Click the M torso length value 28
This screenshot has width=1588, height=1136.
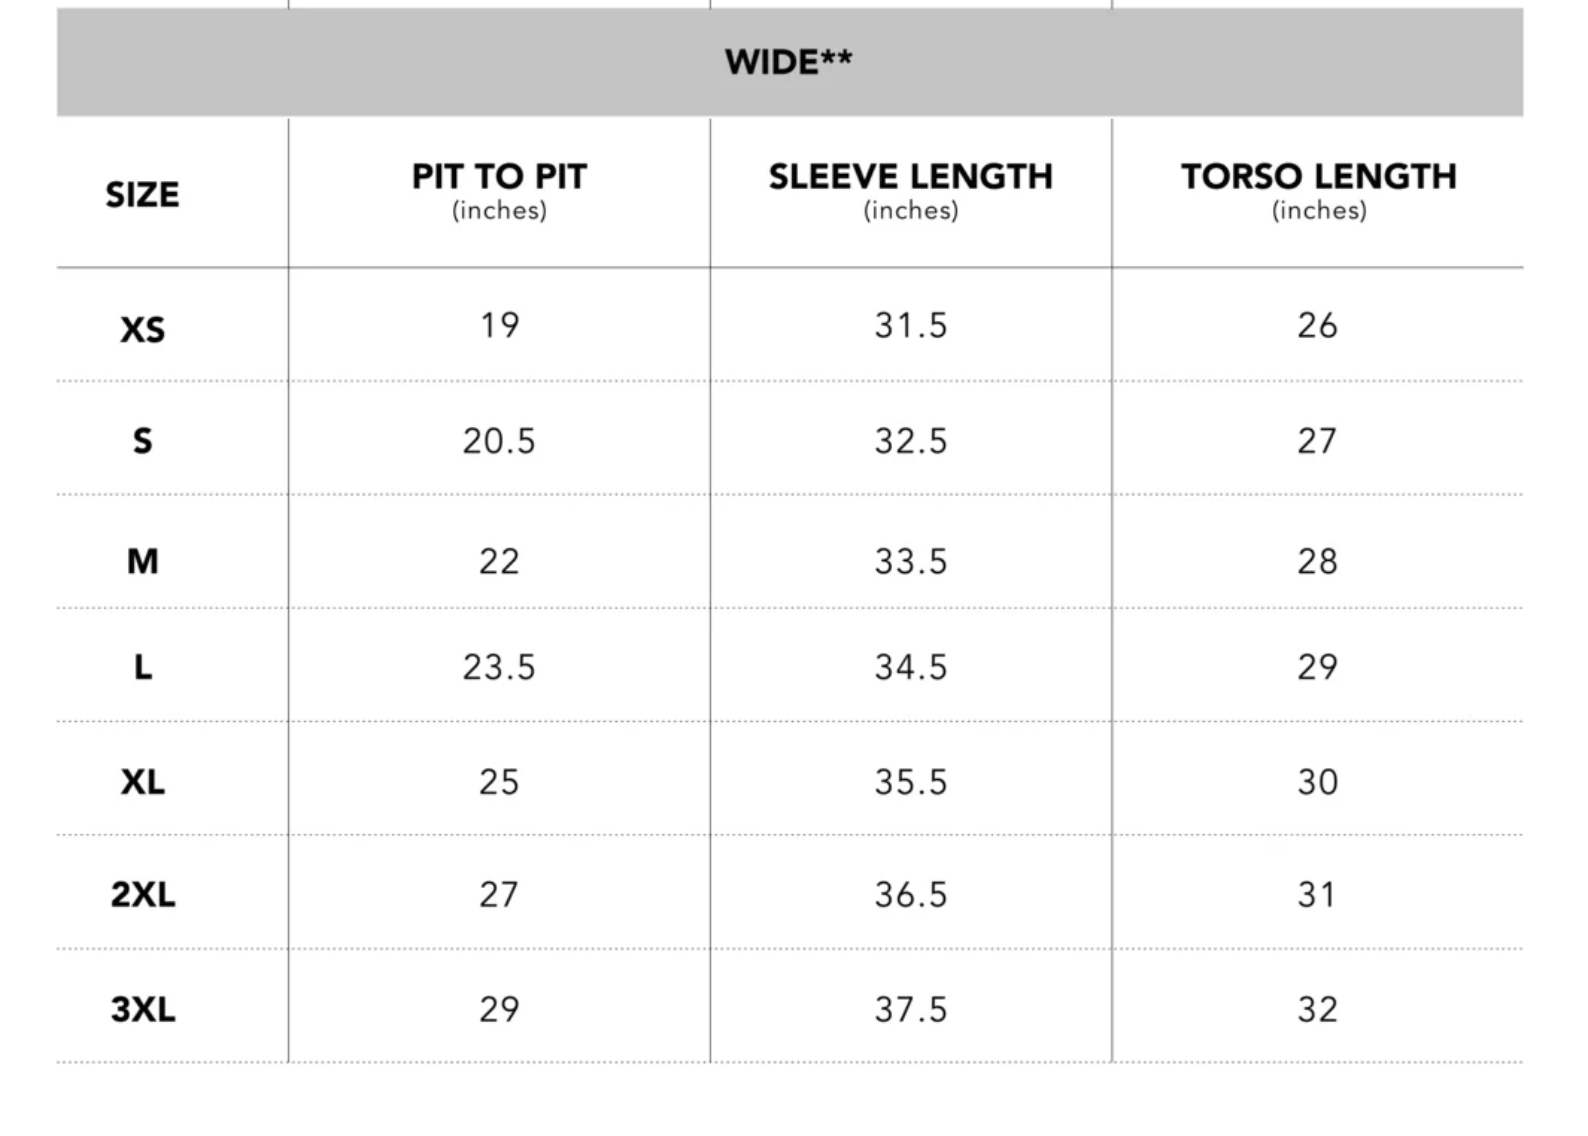click(x=1317, y=561)
